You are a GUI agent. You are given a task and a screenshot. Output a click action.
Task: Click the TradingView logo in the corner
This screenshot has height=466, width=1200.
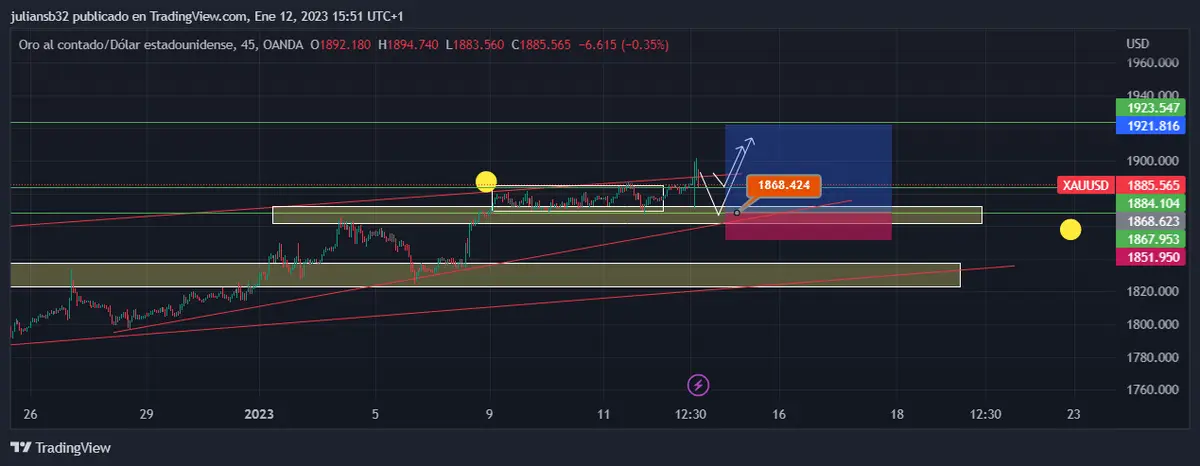coord(61,448)
